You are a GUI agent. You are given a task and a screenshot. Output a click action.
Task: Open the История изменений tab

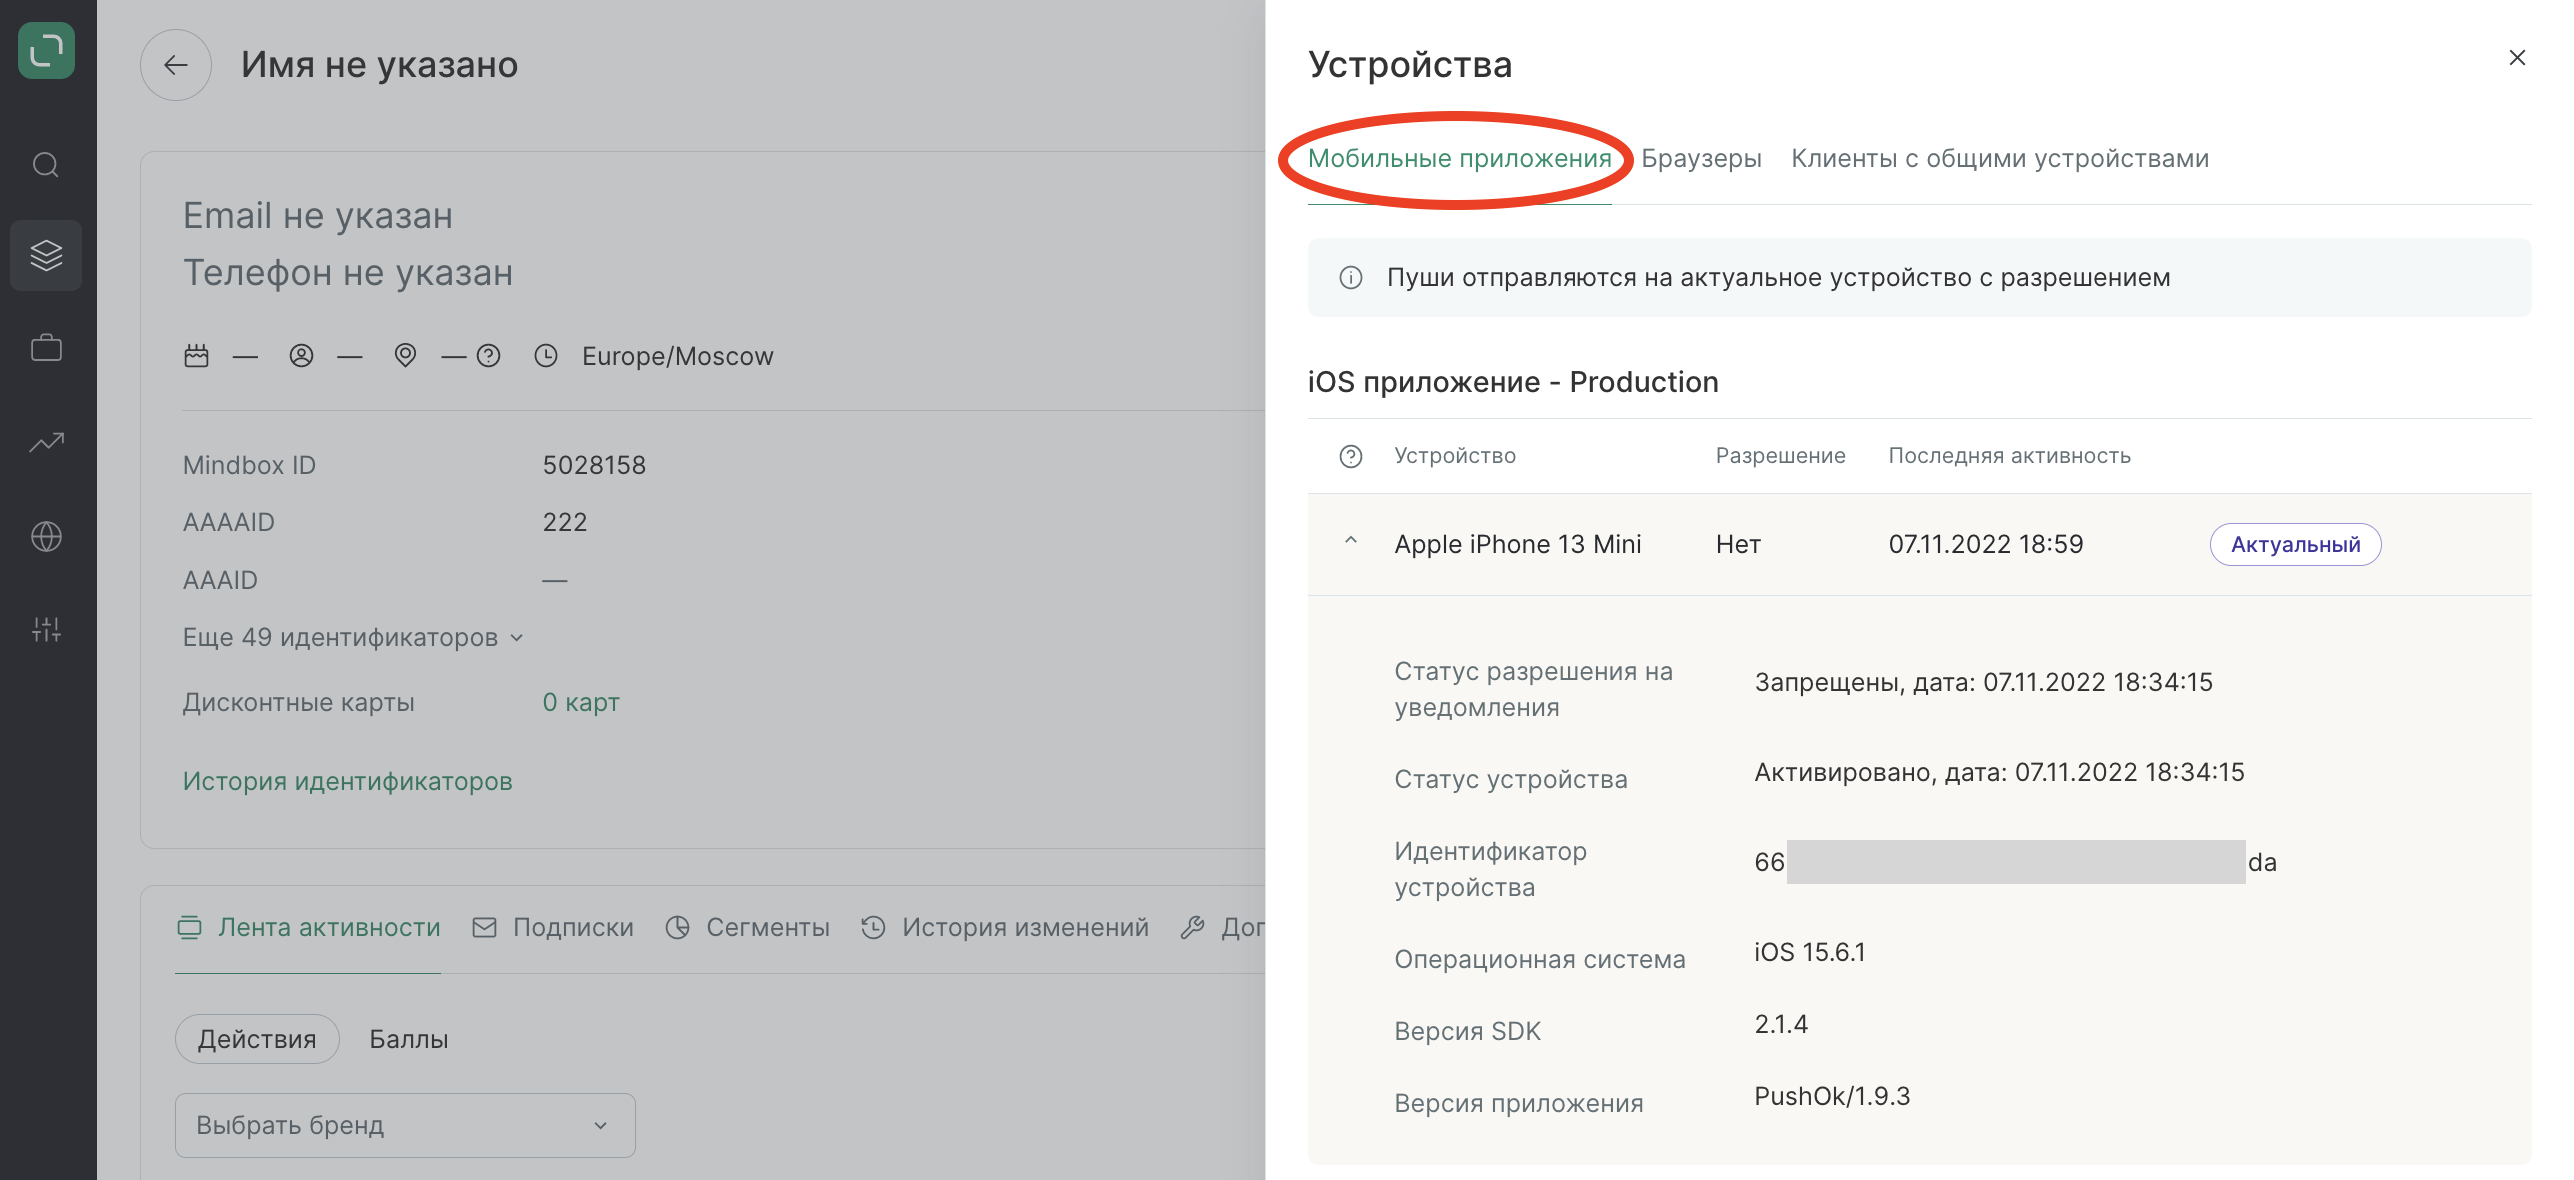pyautogui.click(x=1005, y=927)
